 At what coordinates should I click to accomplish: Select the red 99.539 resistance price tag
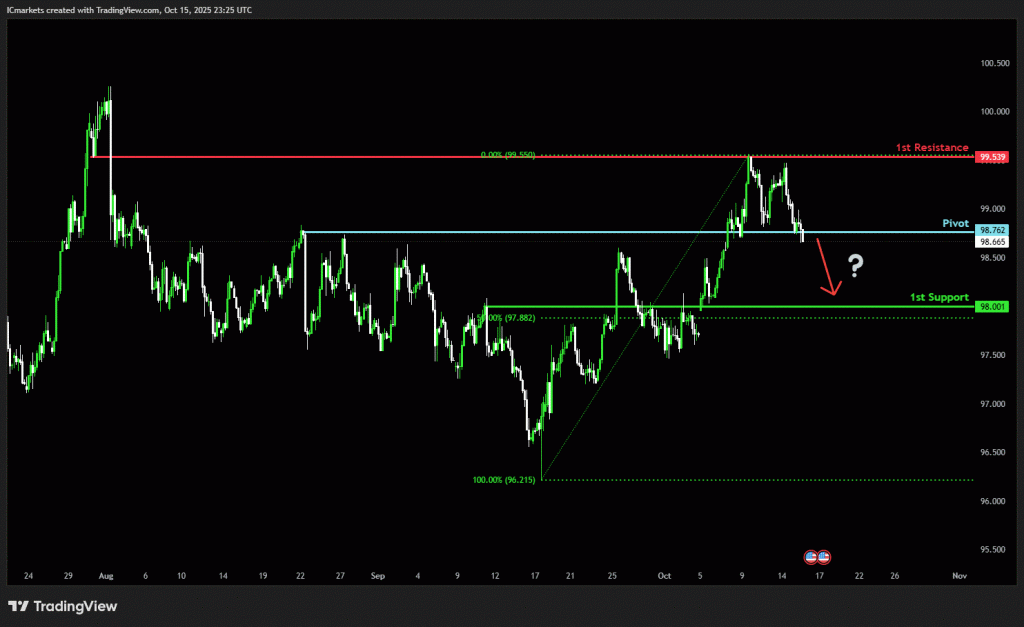[993, 157]
